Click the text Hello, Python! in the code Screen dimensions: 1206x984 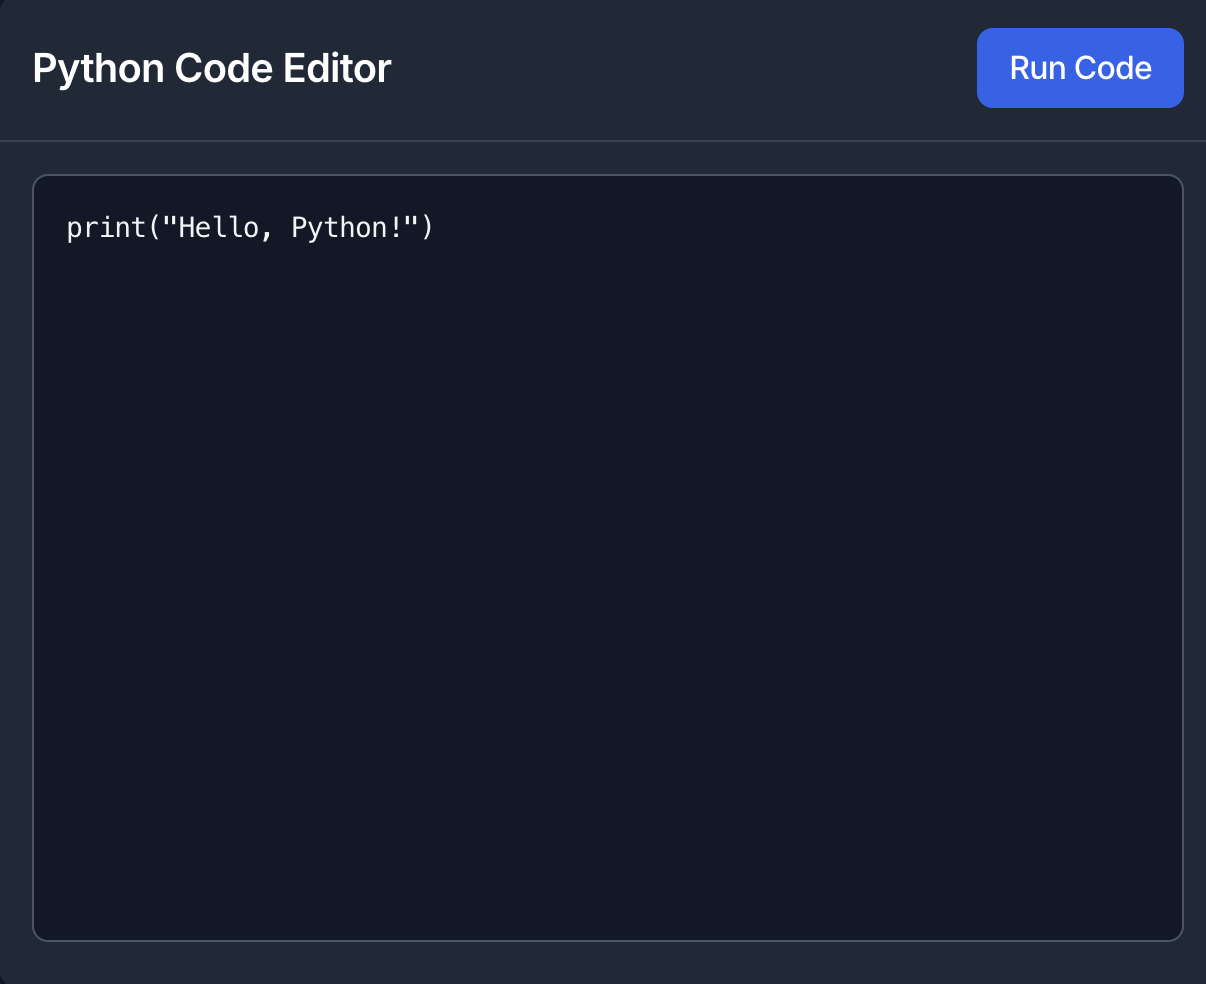(x=290, y=227)
